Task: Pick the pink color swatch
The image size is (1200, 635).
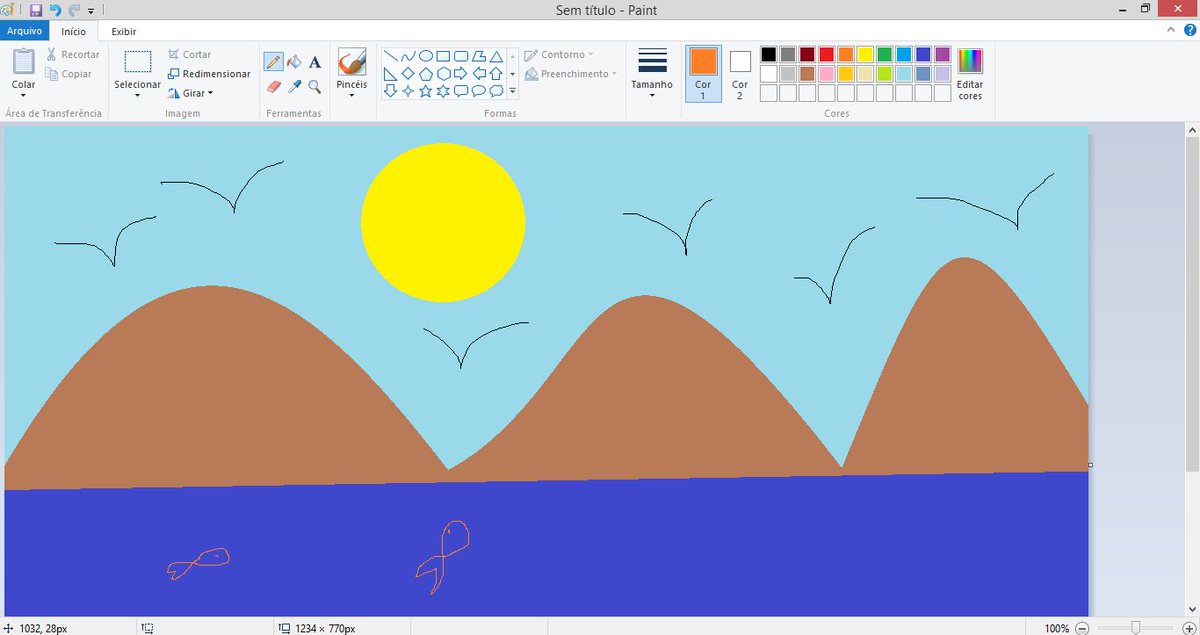Action: coord(827,74)
